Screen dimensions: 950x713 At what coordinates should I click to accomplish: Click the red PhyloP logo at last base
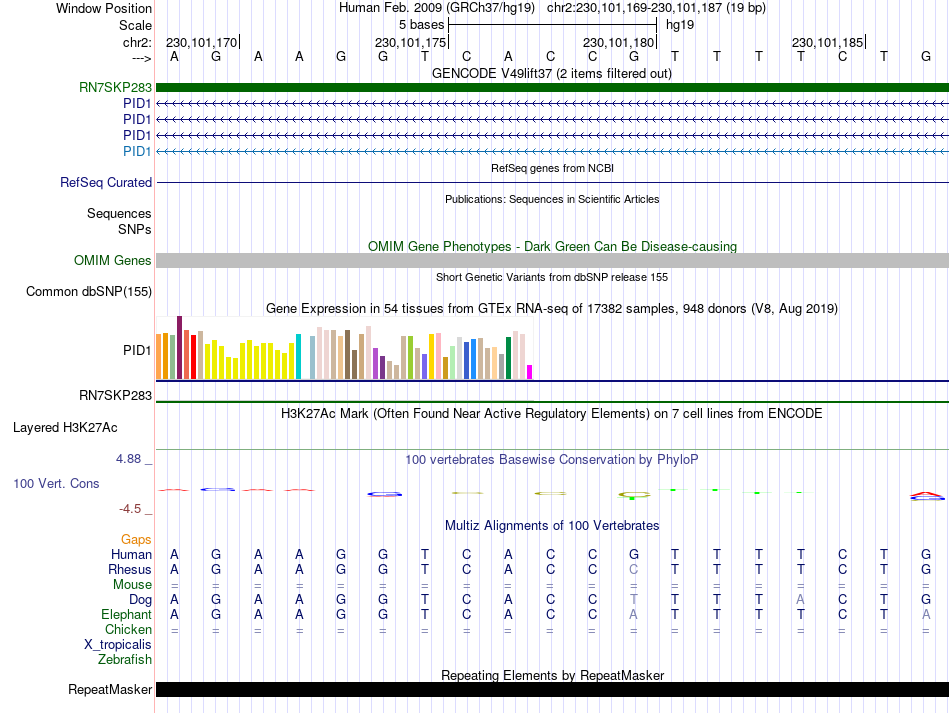(x=927, y=494)
